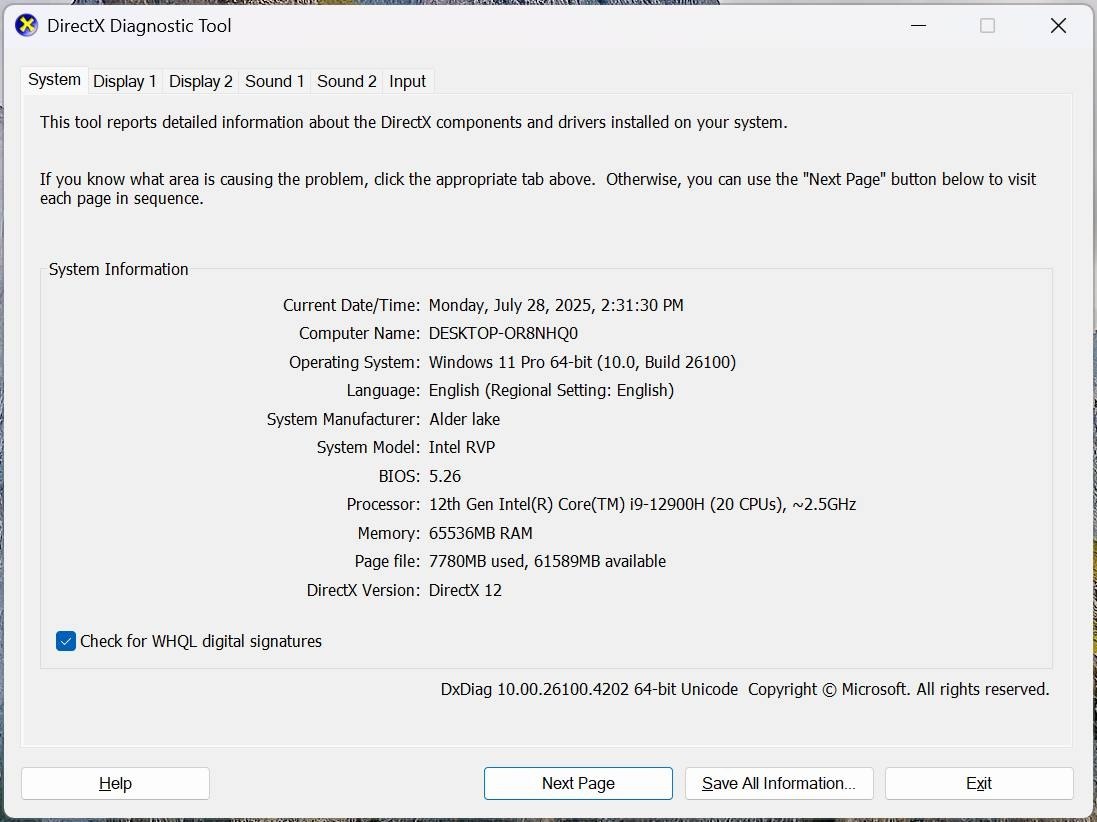Exit the diagnostic tool
The height and width of the screenshot is (822, 1097).
(979, 784)
